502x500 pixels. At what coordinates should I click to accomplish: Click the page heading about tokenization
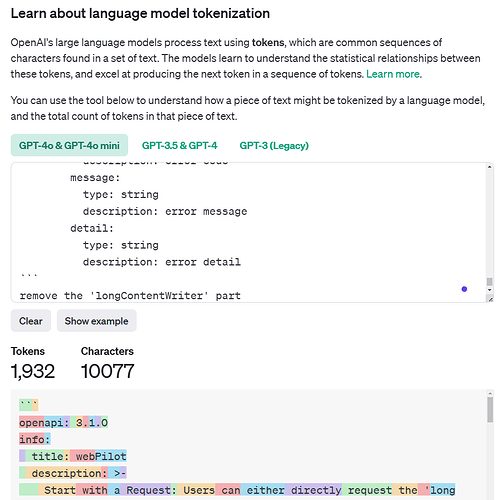[x=140, y=14]
